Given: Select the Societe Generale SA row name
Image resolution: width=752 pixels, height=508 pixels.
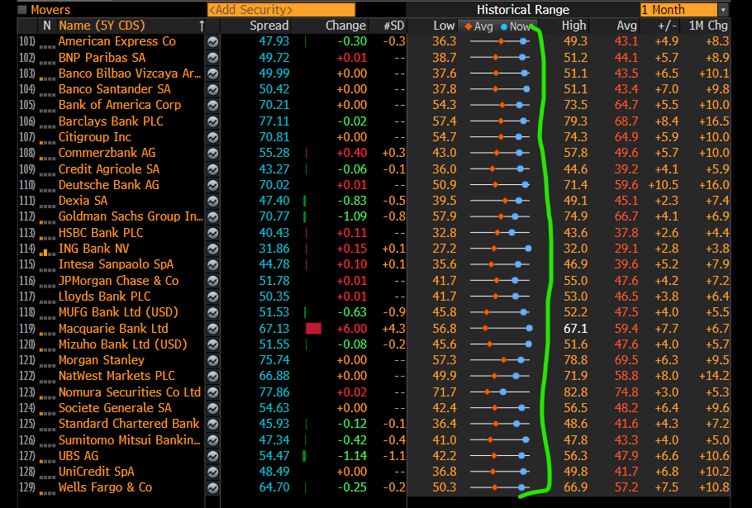Looking at the screenshot, I should tap(115, 408).
